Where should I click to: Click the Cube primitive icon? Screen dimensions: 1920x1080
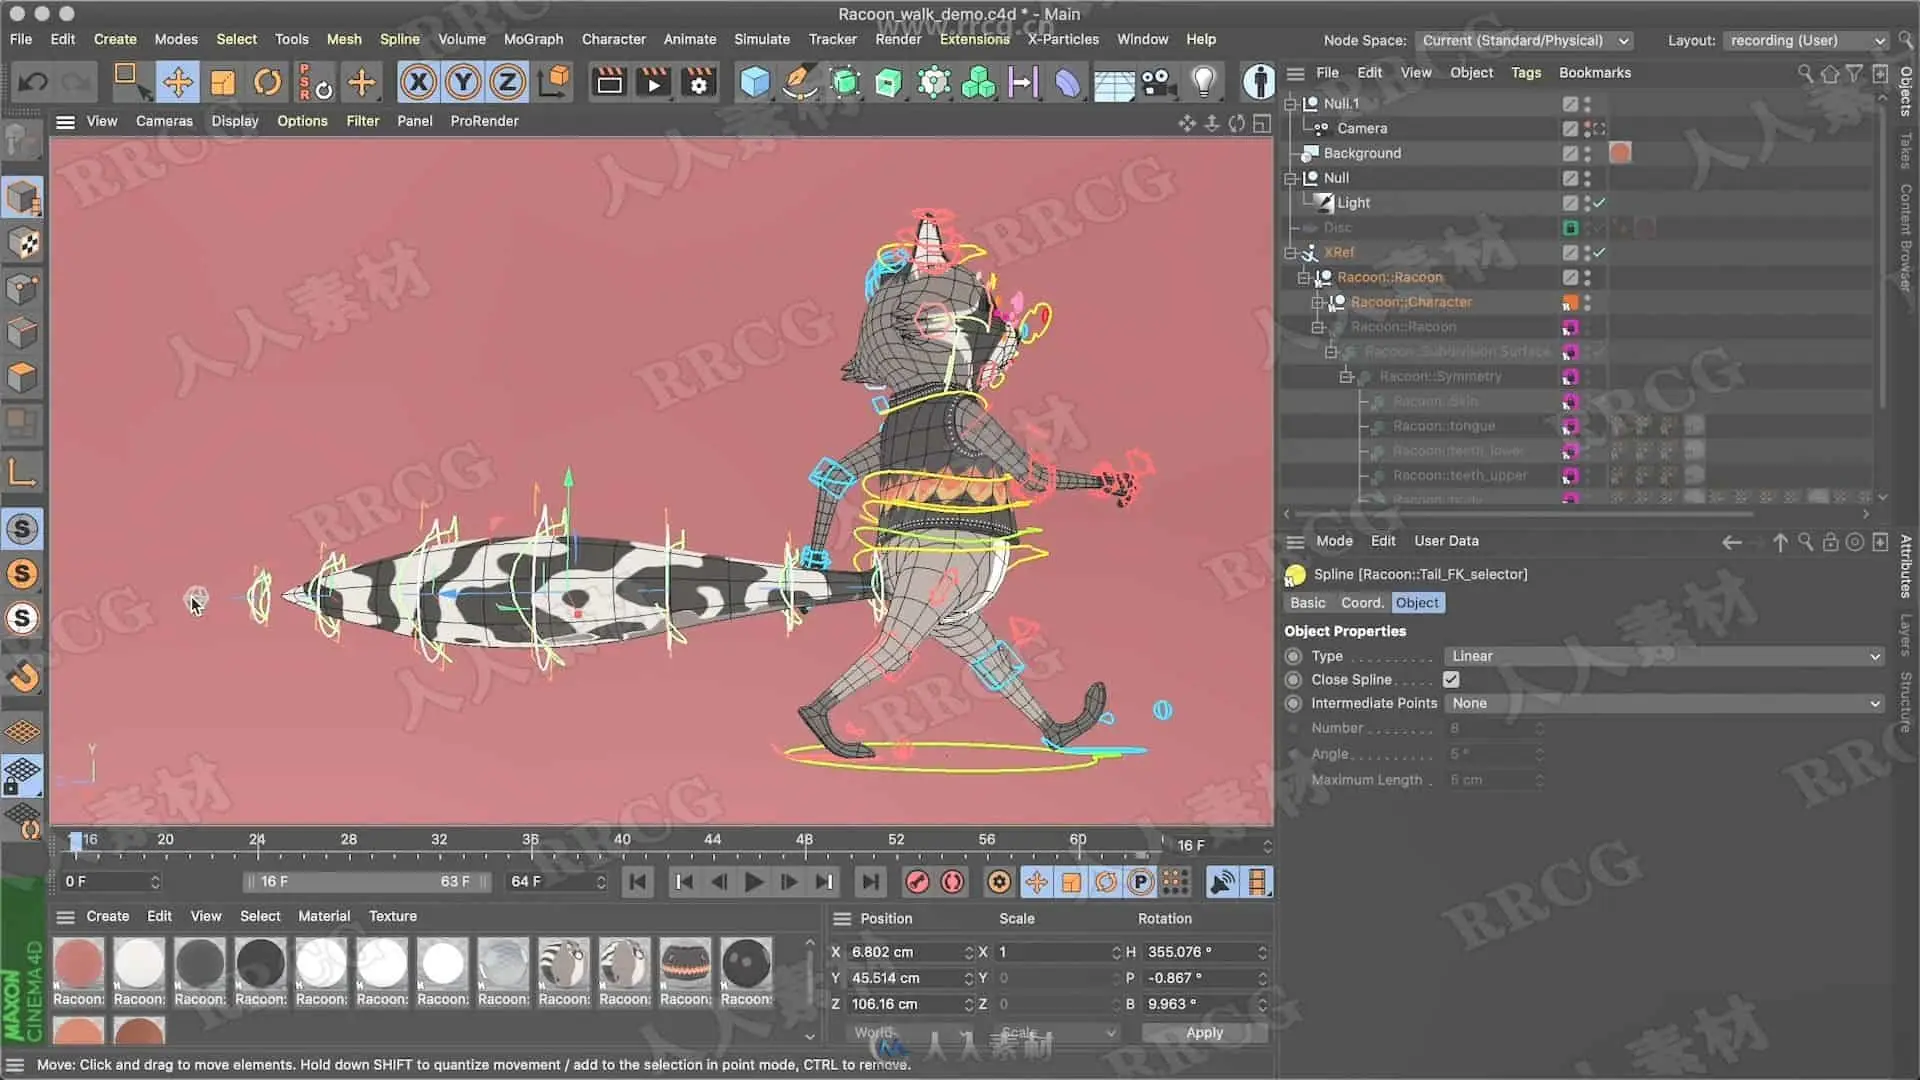755,82
